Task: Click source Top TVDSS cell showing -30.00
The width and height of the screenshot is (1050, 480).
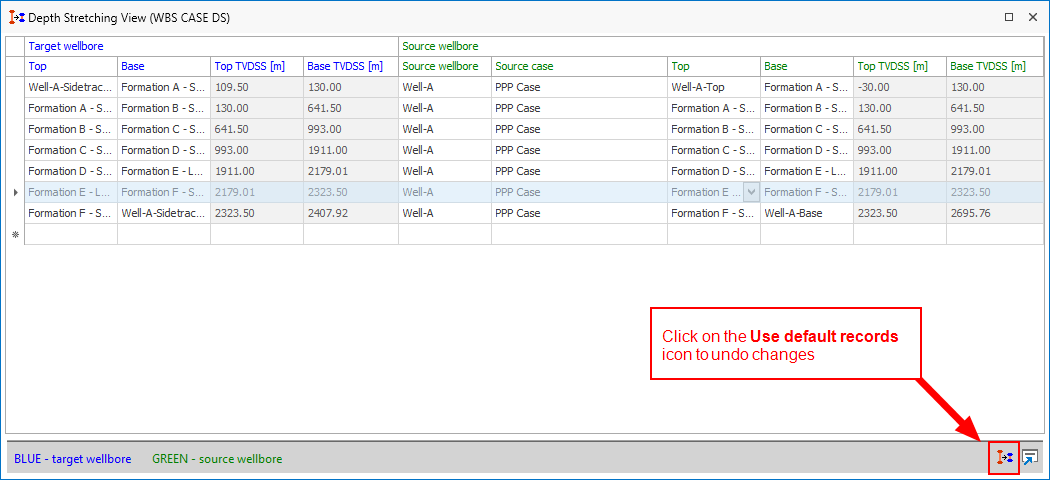Action: coord(899,87)
